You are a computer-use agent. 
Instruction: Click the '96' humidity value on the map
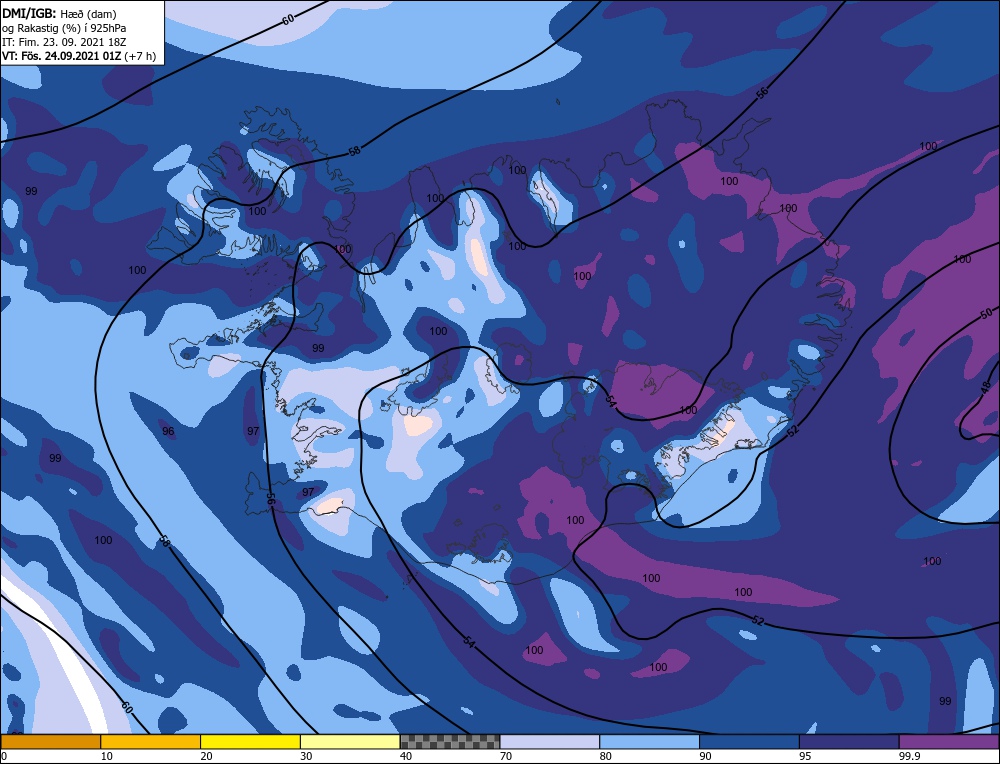point(168,431)
